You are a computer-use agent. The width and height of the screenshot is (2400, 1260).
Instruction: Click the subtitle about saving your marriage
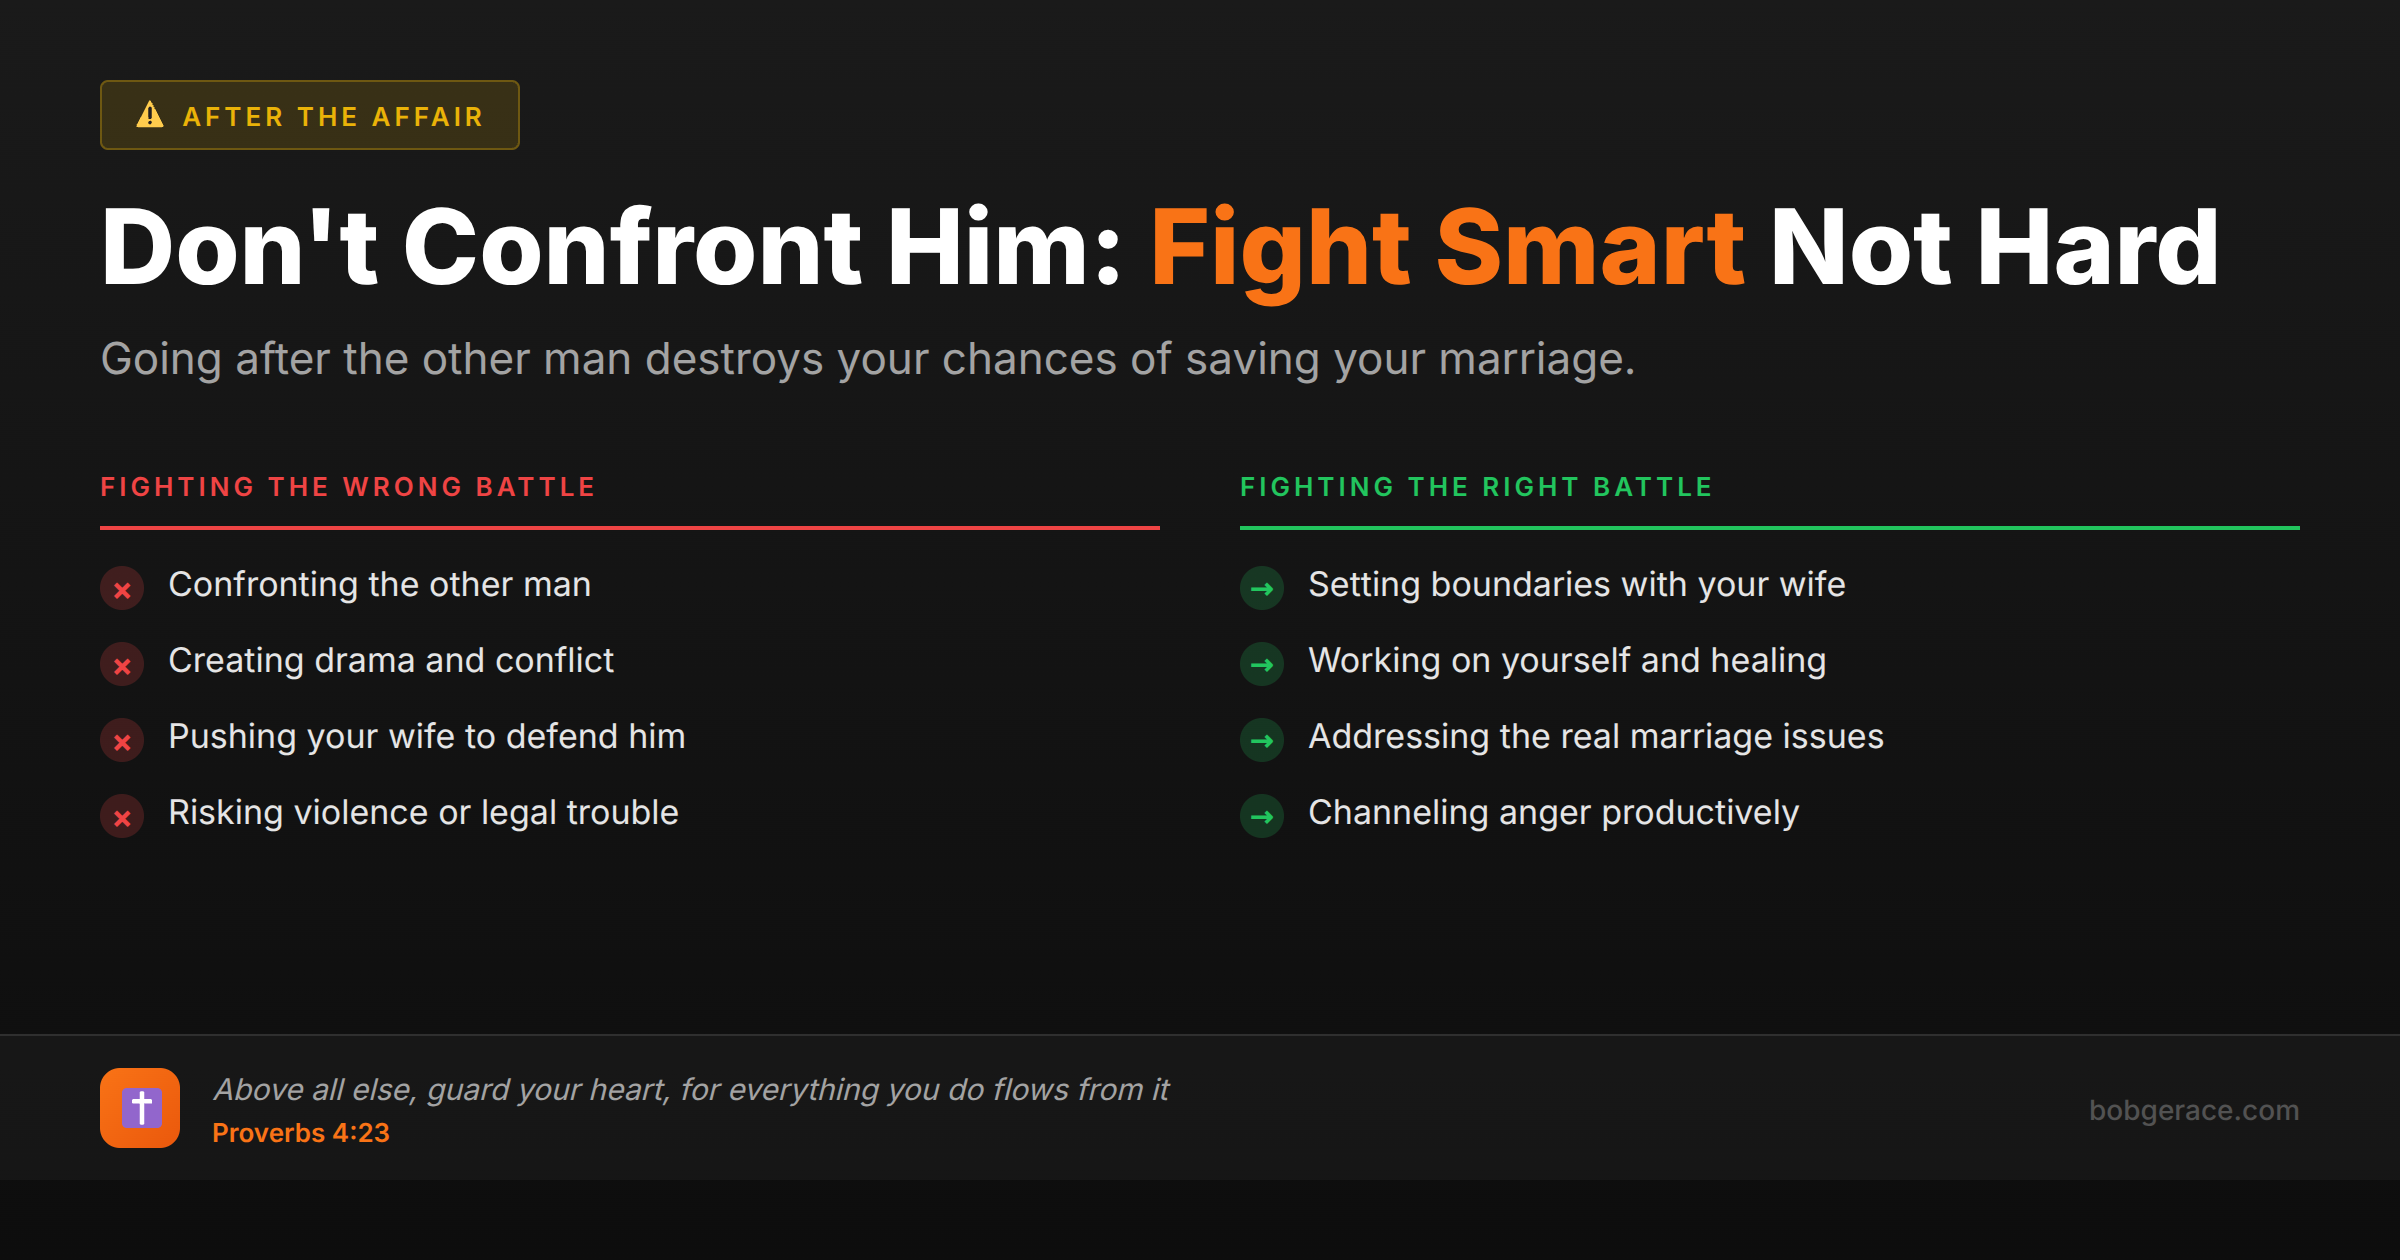coord(867,359)
